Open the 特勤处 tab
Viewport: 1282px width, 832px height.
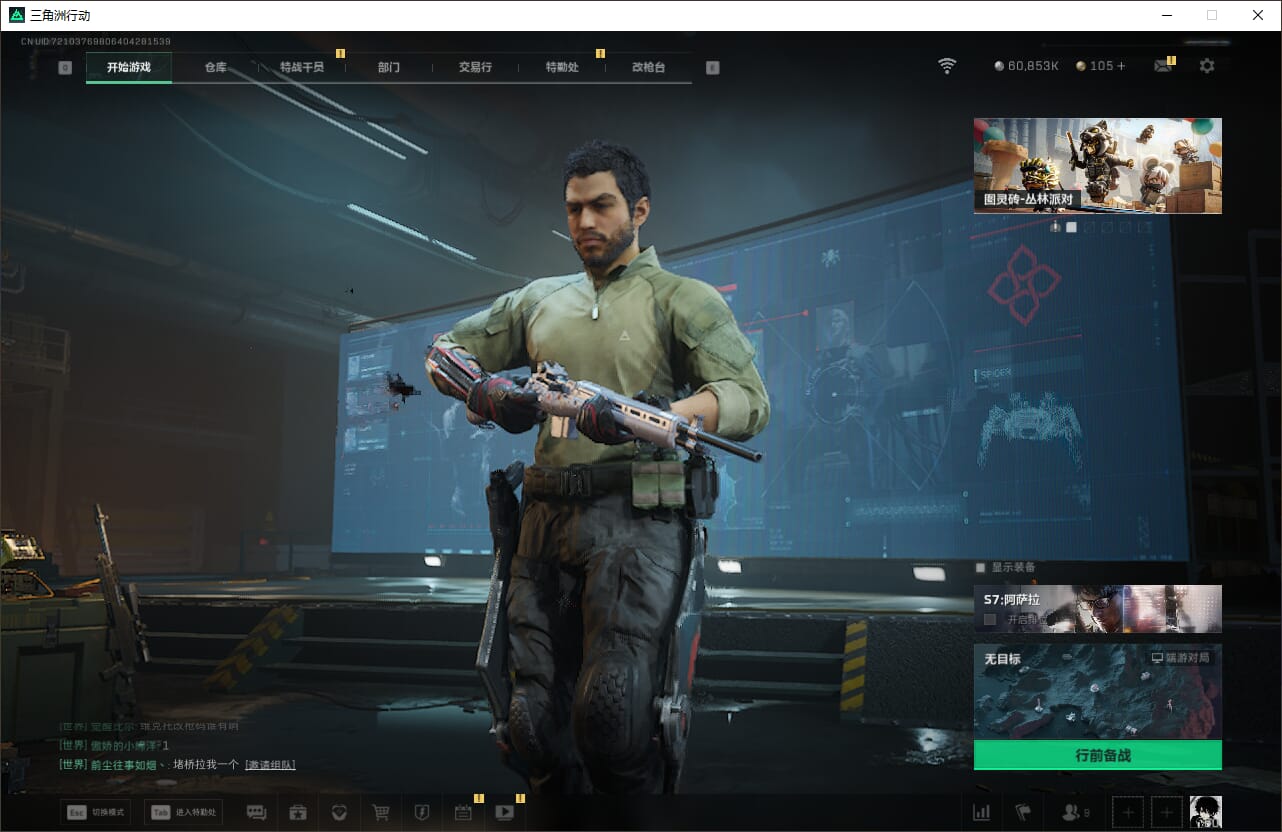click(x=562, y=67)
